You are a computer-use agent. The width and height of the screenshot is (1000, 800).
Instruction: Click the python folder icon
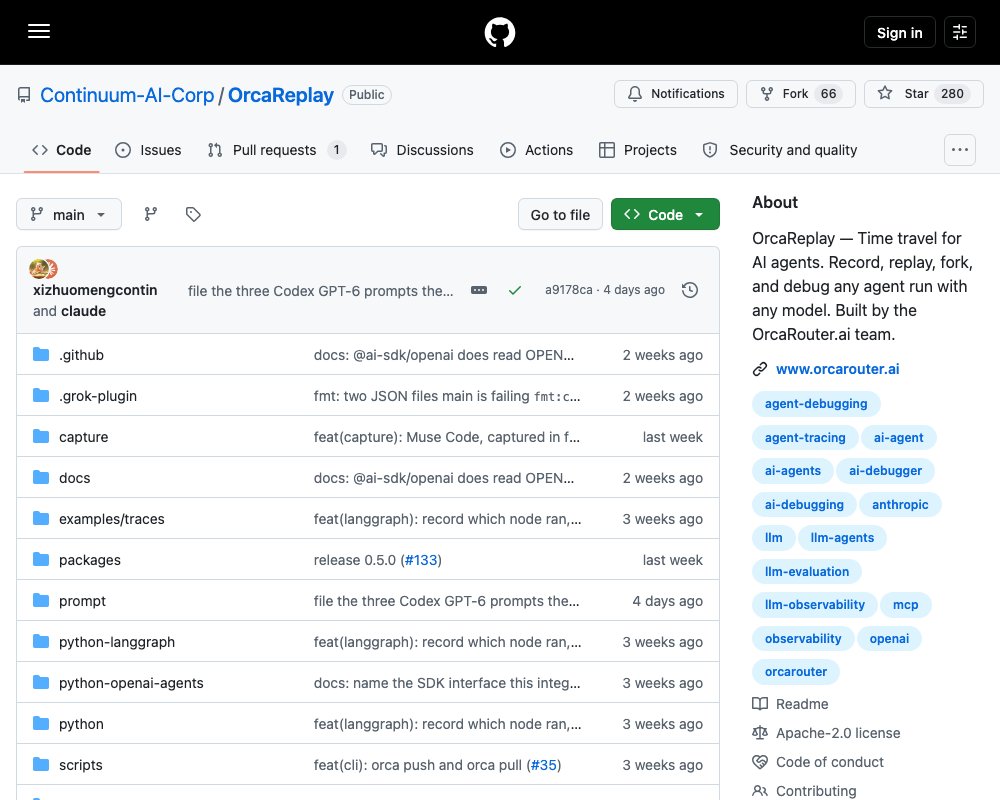(41, 723)
